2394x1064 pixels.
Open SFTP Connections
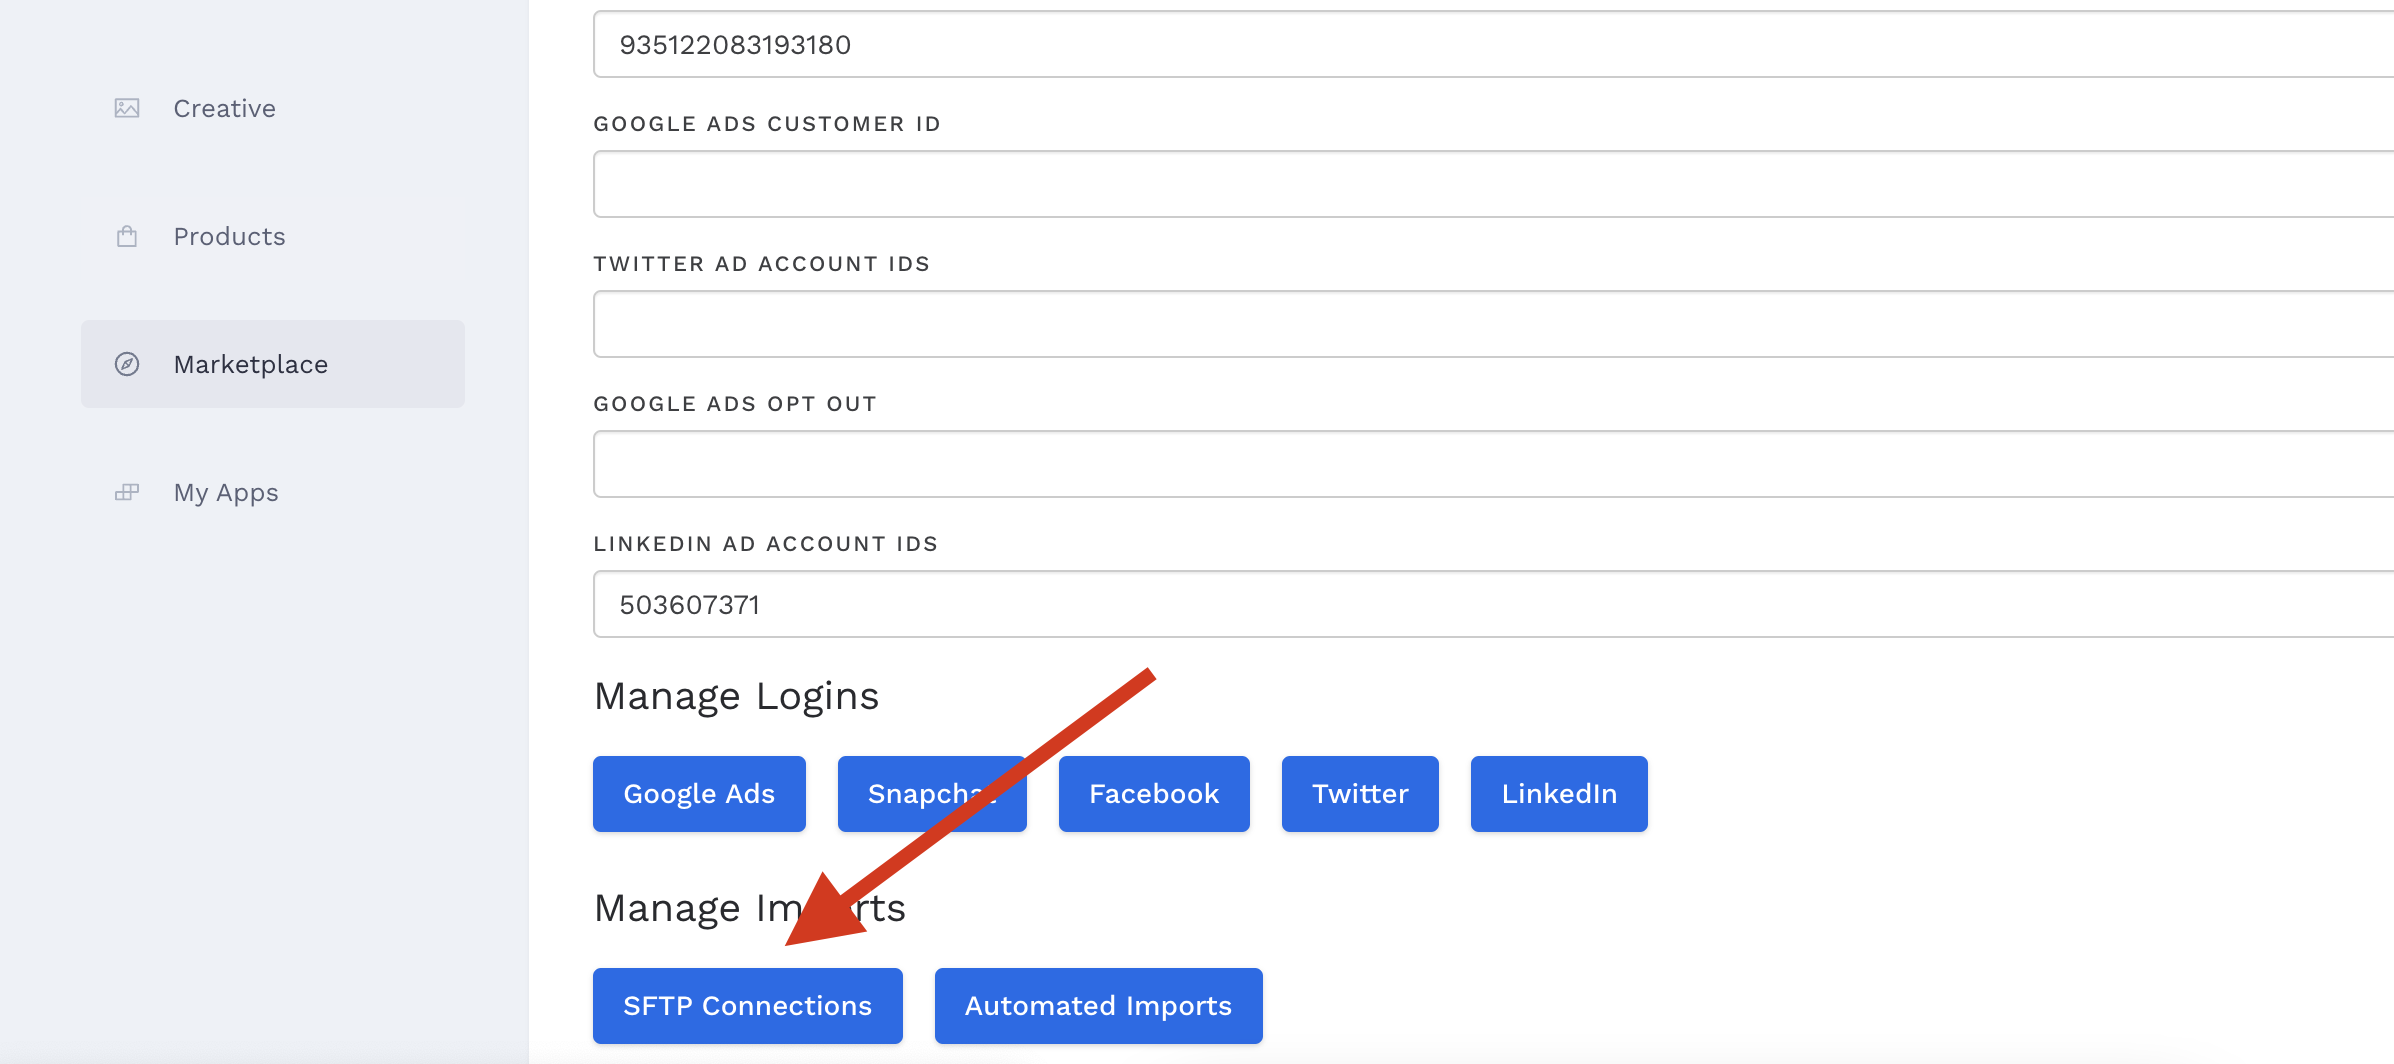(x=747, y=1006)
